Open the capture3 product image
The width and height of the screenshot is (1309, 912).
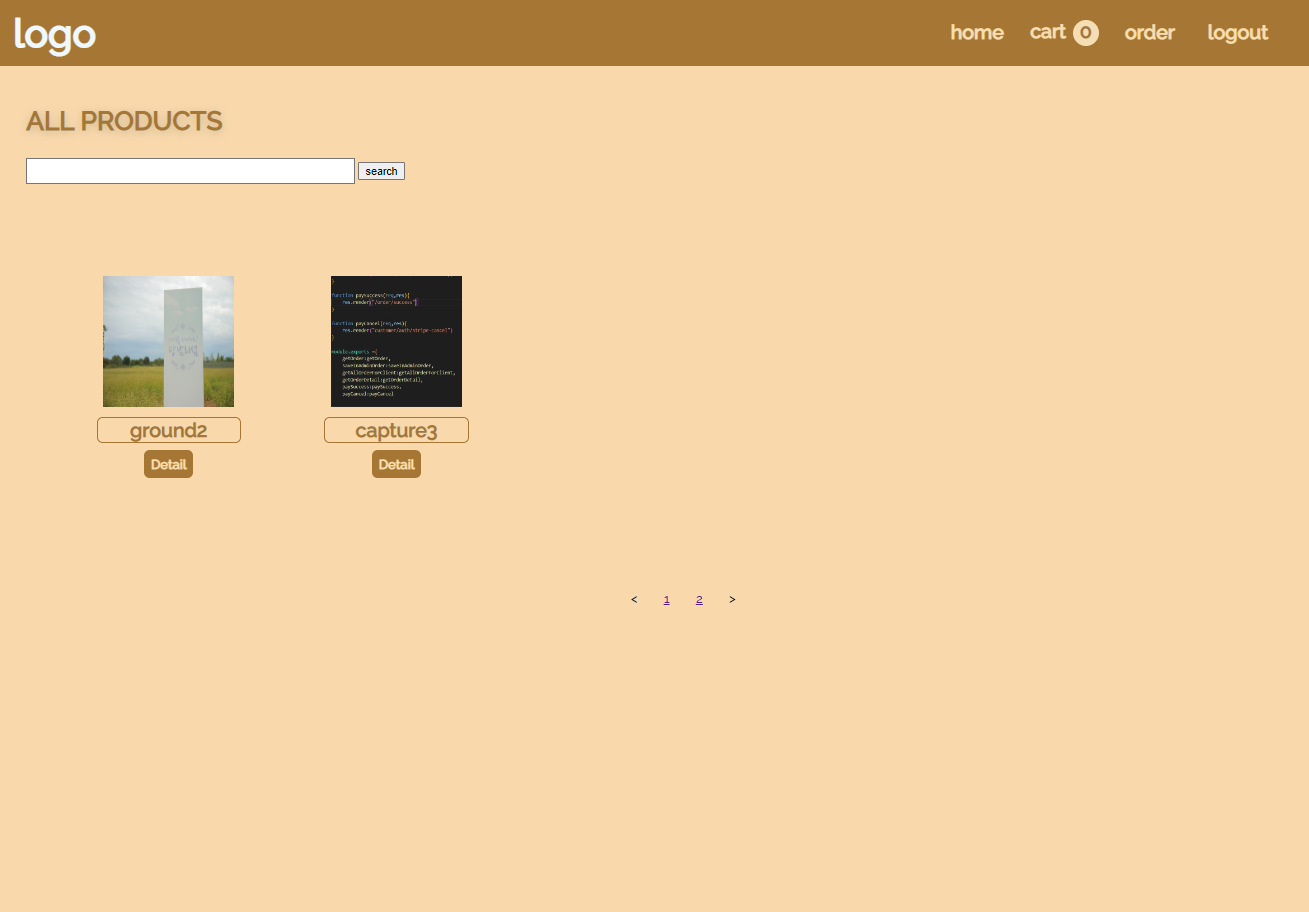(x=396, y=341)
